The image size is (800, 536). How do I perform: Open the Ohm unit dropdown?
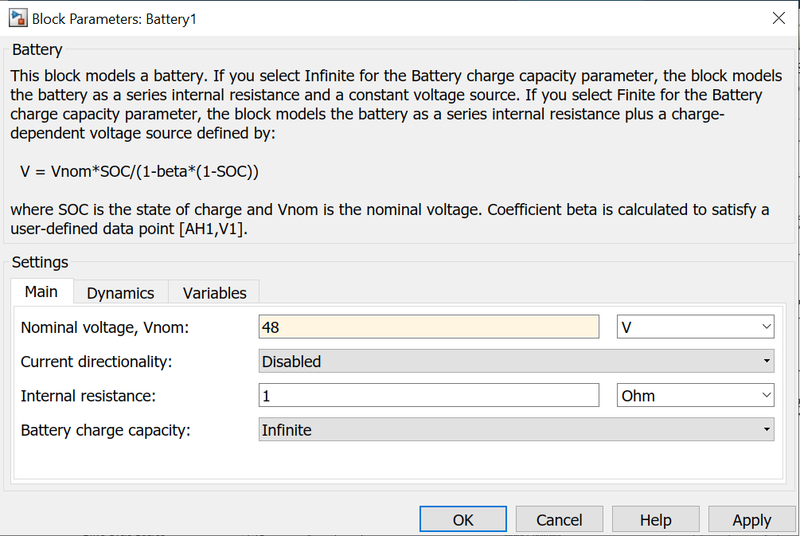[x=695, y=395]
